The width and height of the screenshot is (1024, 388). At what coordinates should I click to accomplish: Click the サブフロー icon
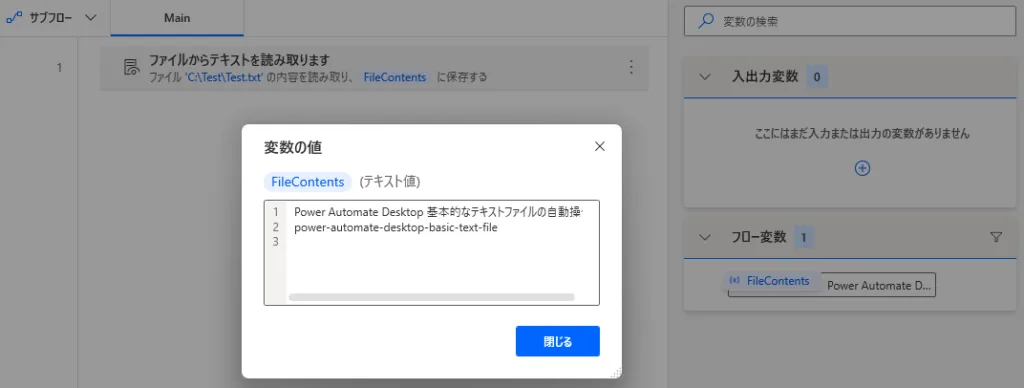tap(14, 18)
